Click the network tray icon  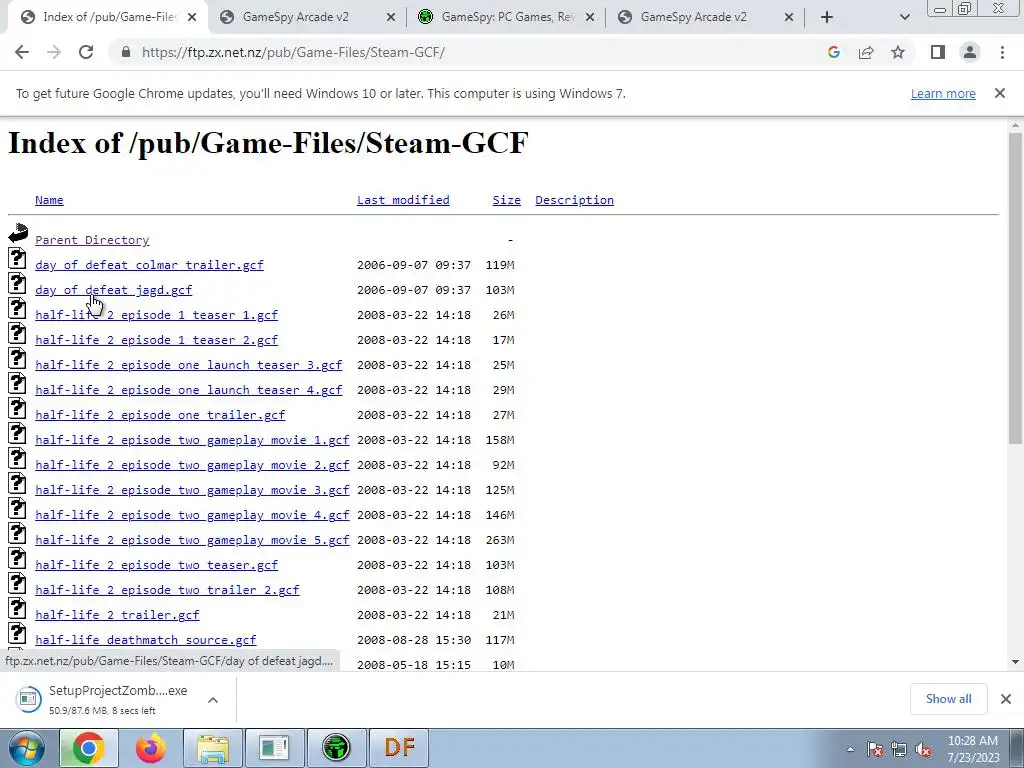click(899, 749)
